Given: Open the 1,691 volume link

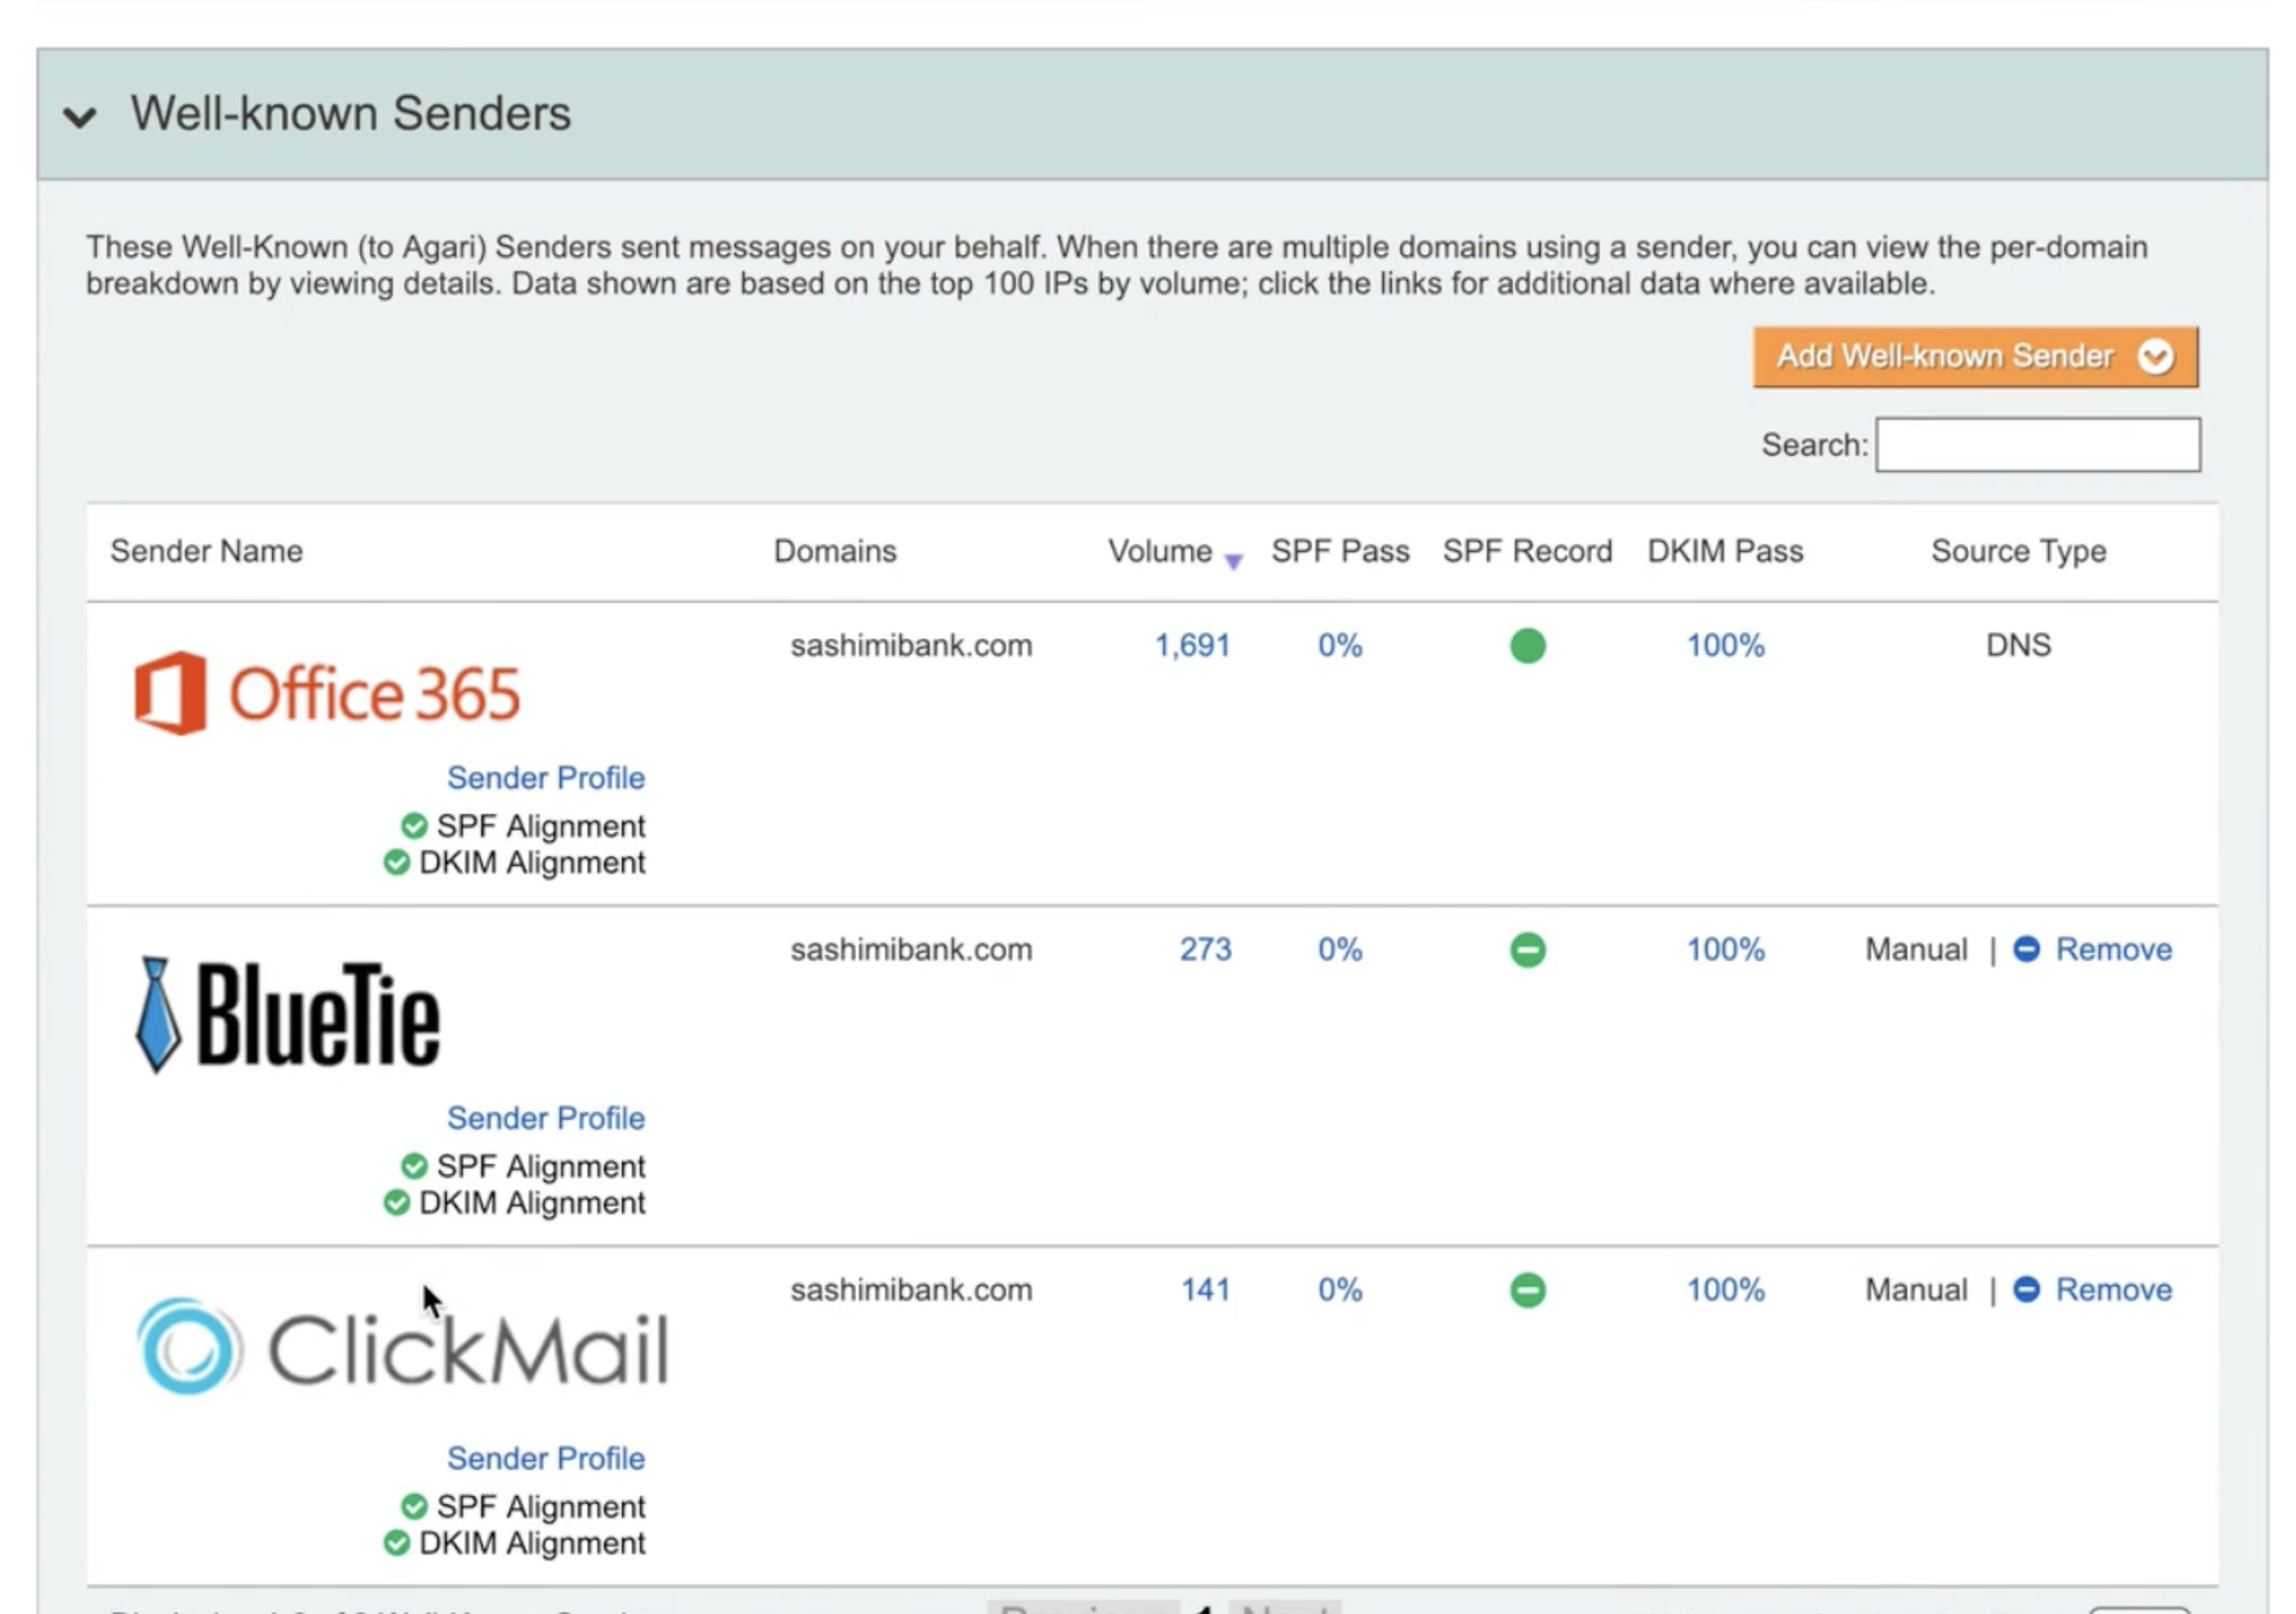Looking at the screenshot, I should coord(1192,646).
